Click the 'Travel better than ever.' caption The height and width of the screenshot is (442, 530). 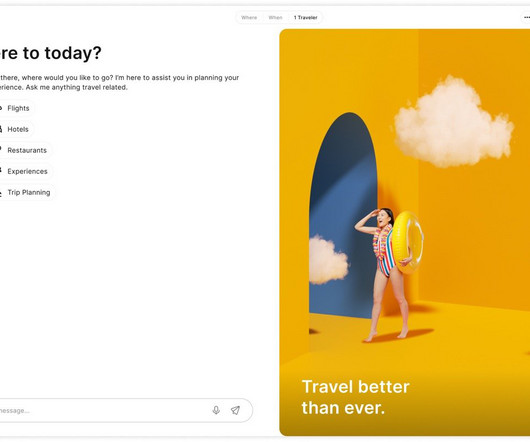pyautogui.click(x=356, y=397)
